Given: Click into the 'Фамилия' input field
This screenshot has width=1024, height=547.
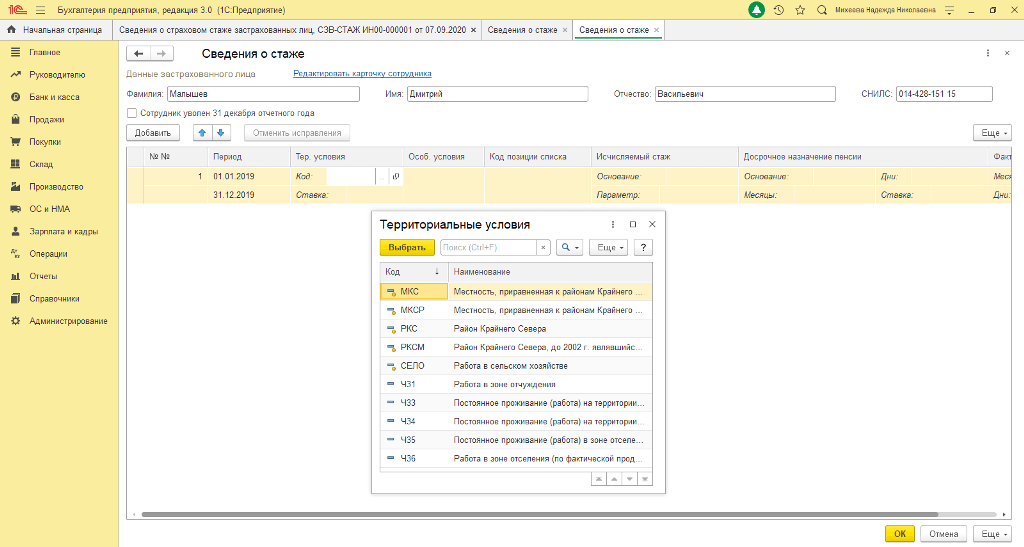Looking at the screenshot, I should [x=262, y=94].
